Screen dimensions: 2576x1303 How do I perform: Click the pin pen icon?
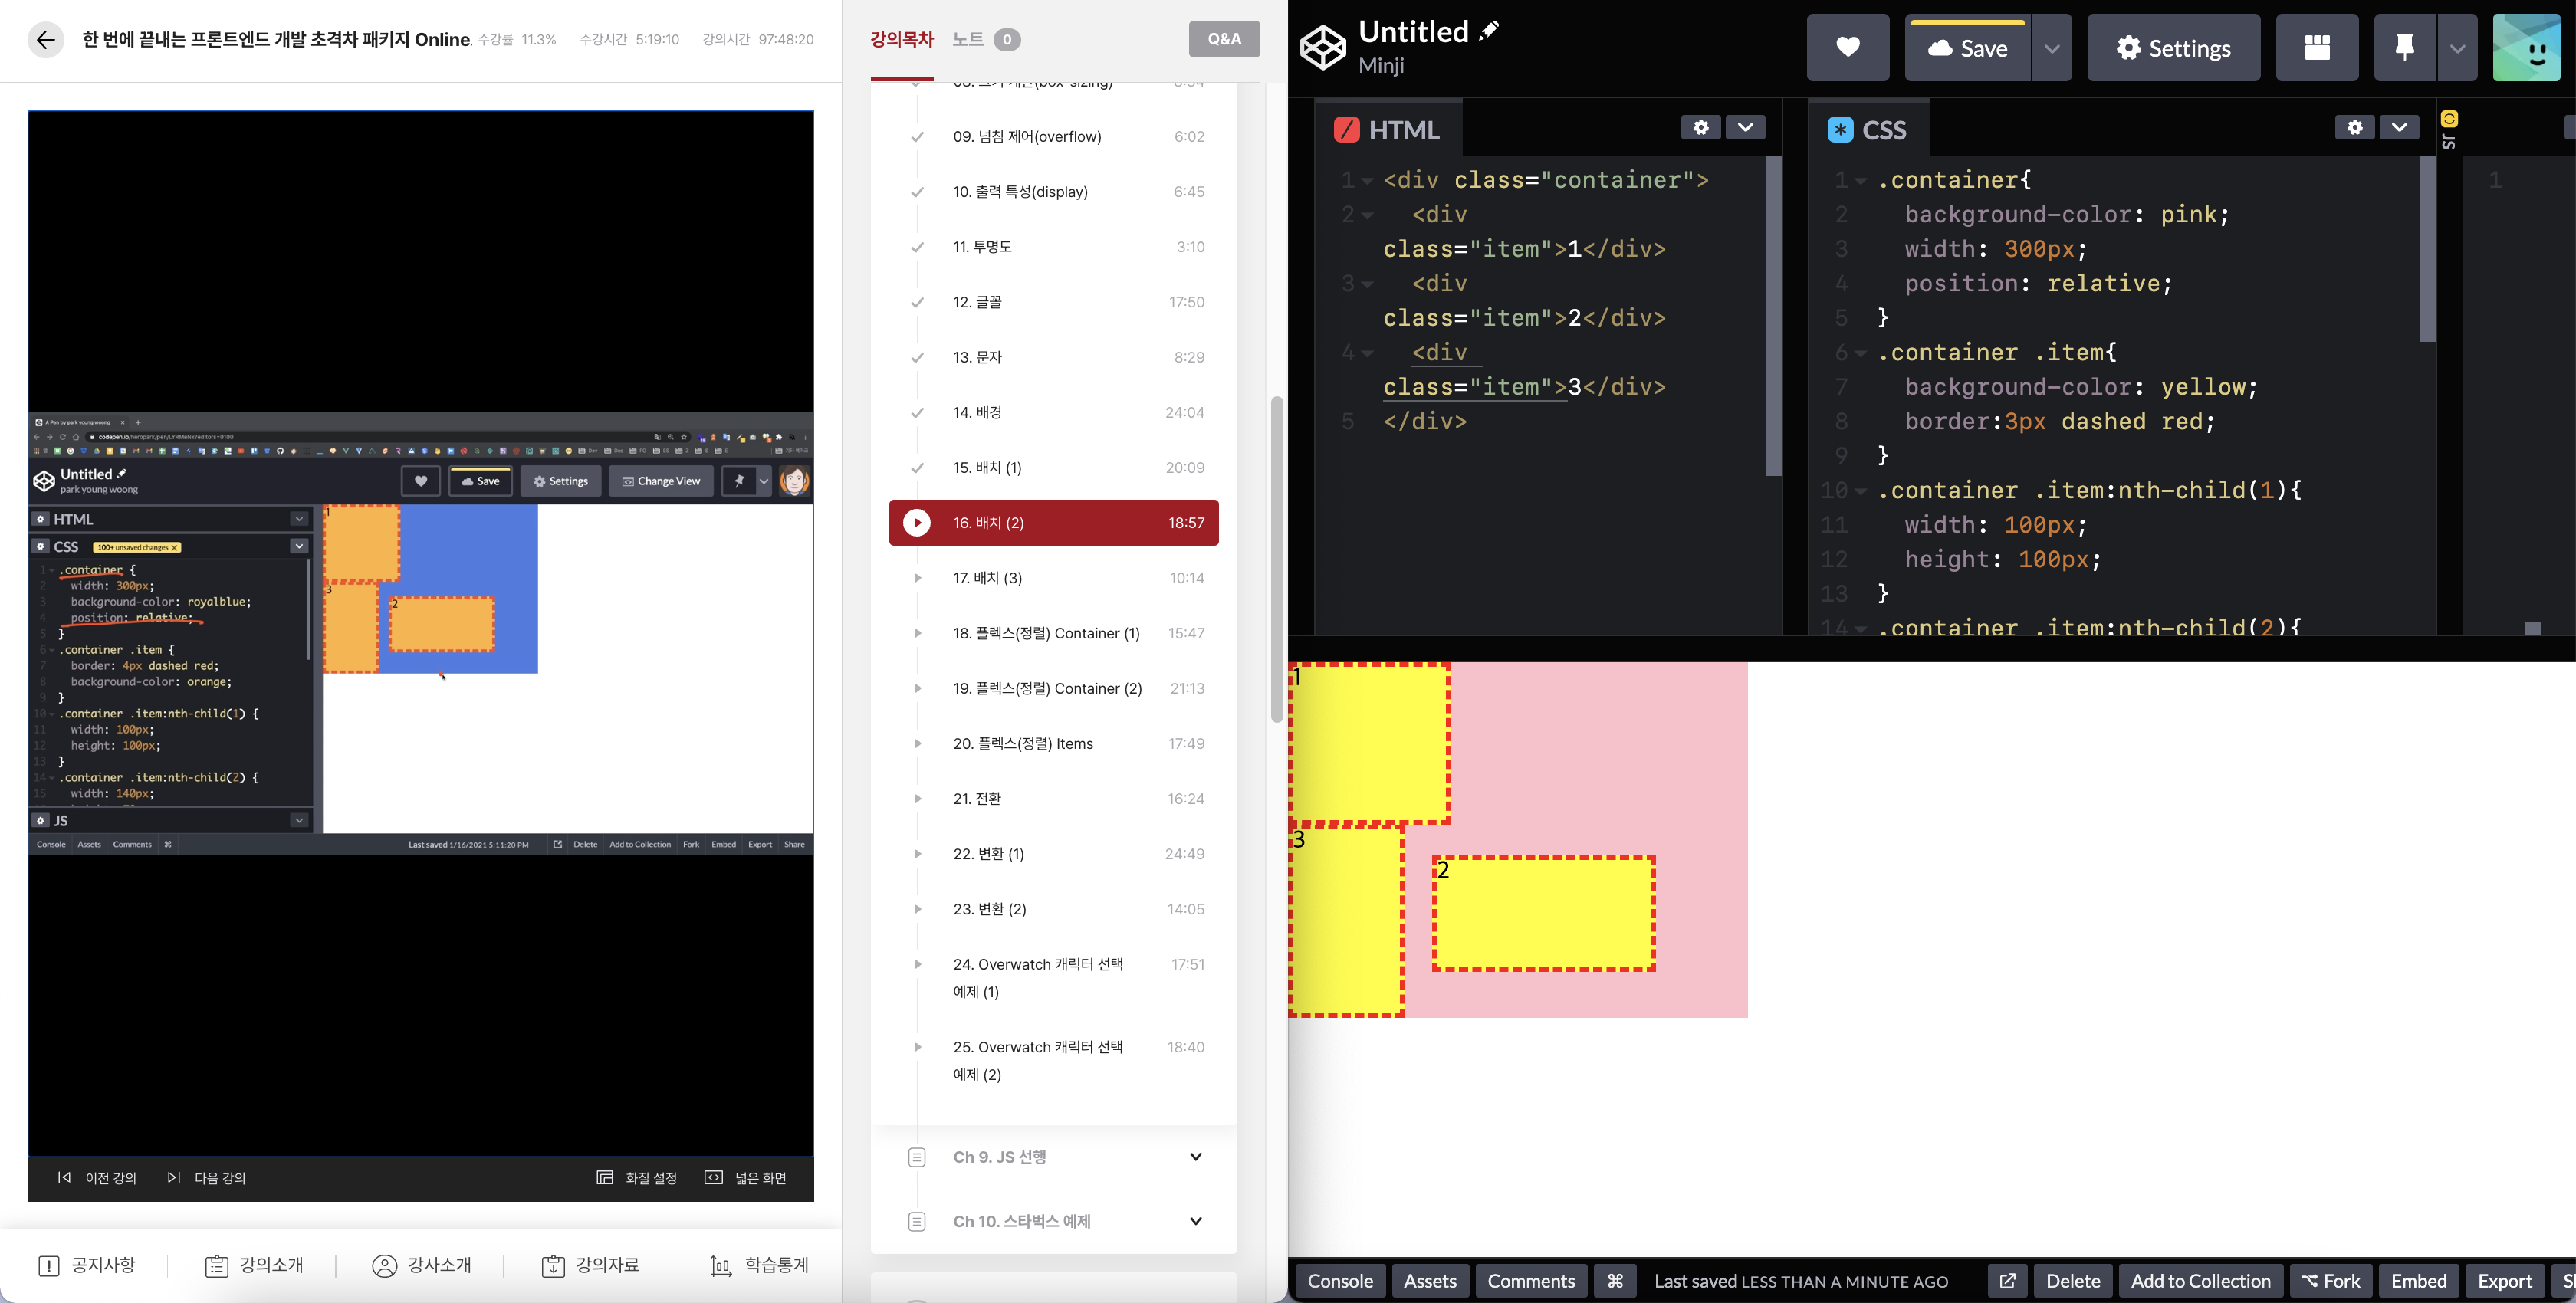(2404, 48)
